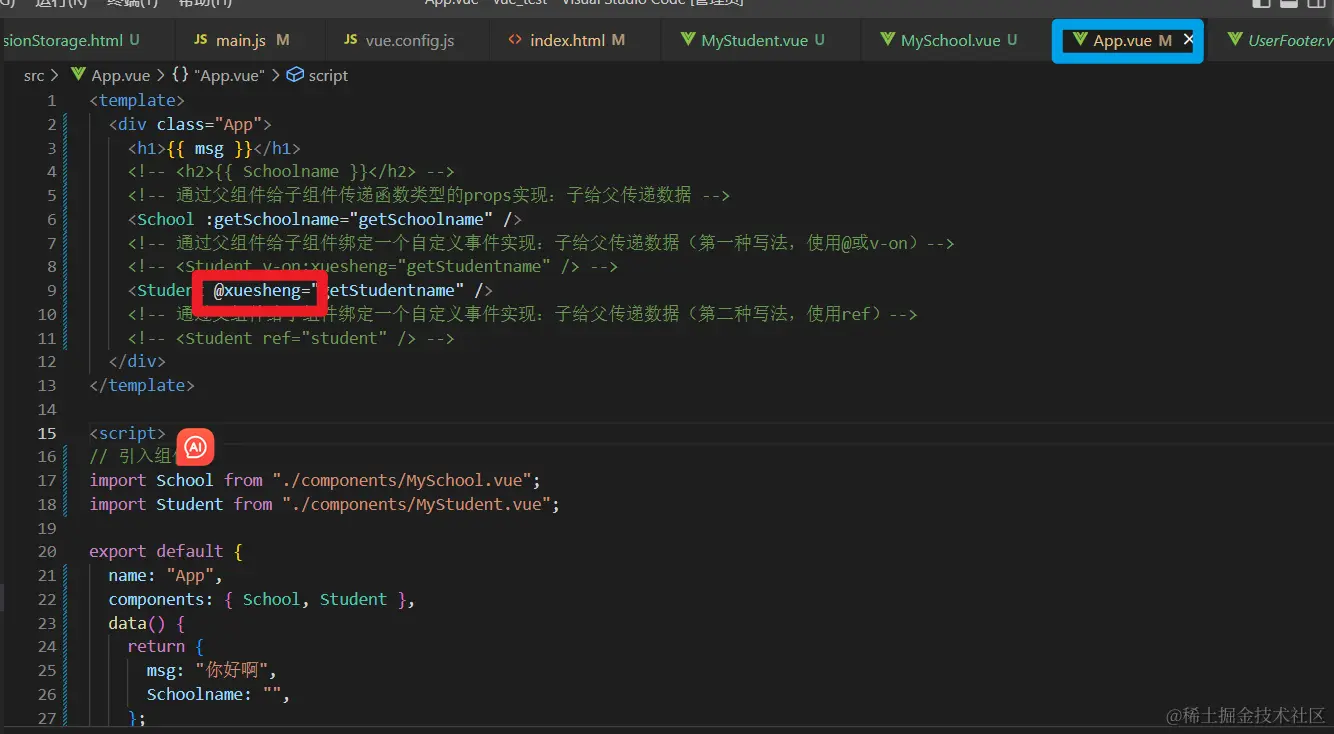Click the name: "App" property line
Image resolution: width=1334 pixels, height=734 pixels.
(166, 575)
